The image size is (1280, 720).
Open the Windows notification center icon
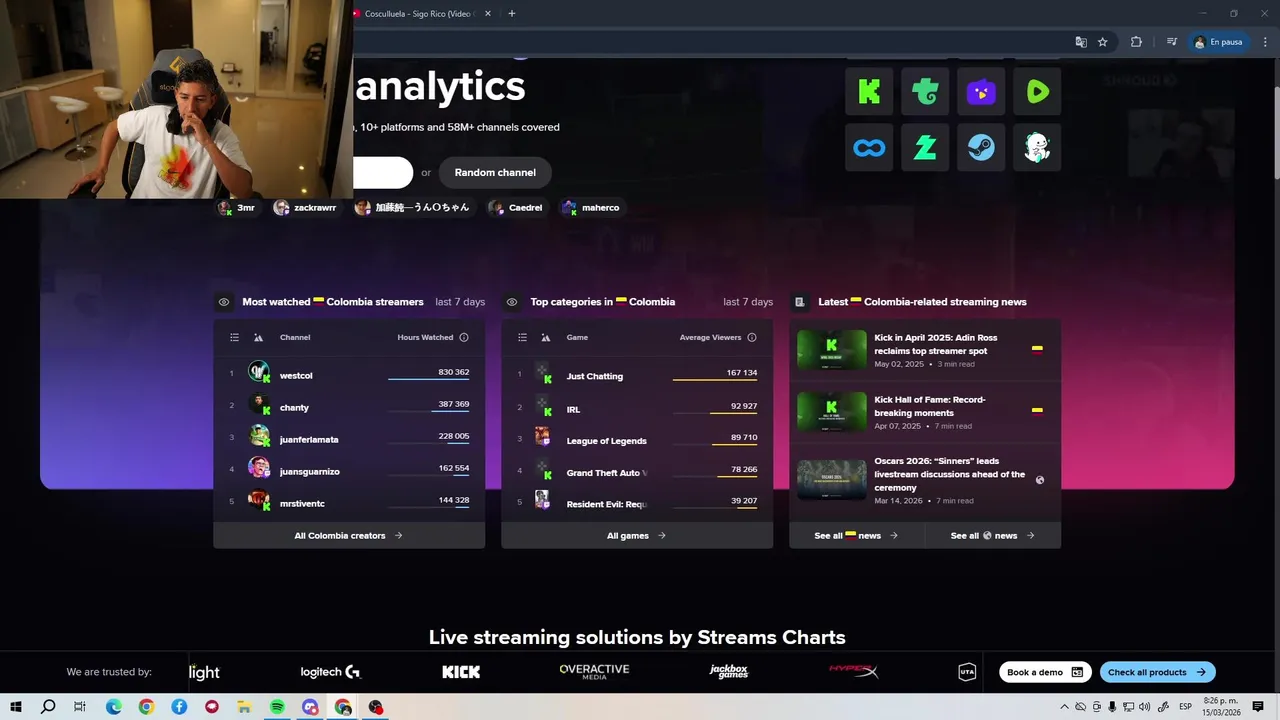pyautogui.click(x=1258, y=707)
